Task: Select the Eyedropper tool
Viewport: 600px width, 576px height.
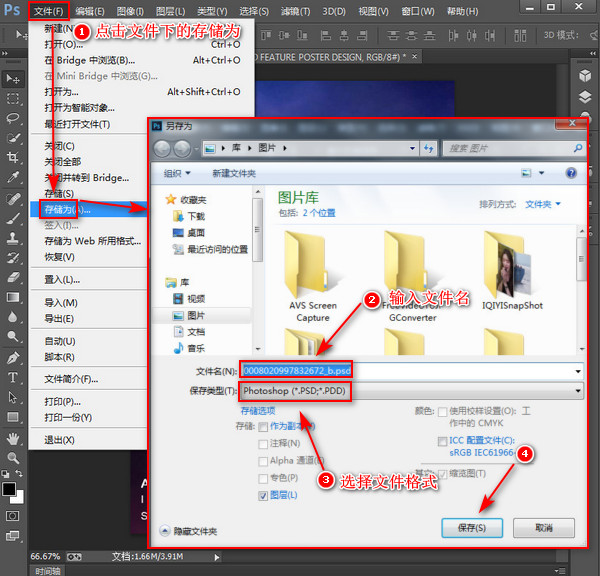Action: coord(13,177)
